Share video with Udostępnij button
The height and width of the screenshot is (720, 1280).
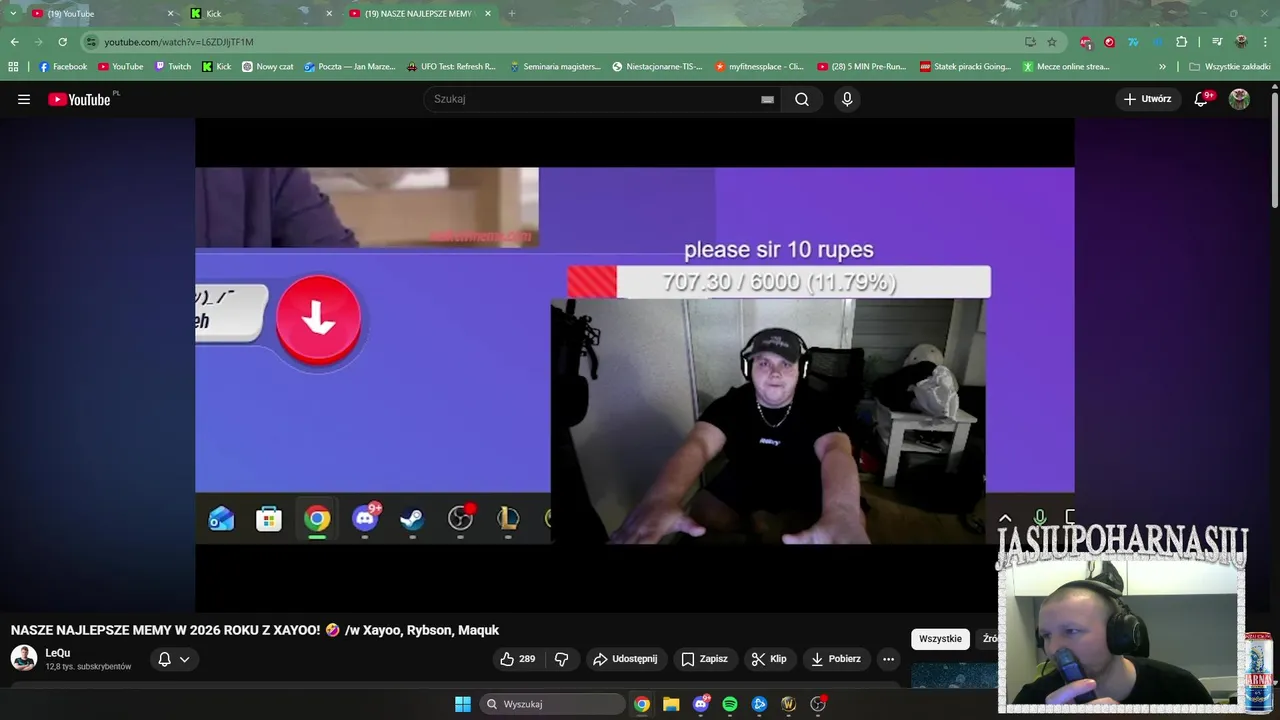pyautogui.click(x=625, y=659)
